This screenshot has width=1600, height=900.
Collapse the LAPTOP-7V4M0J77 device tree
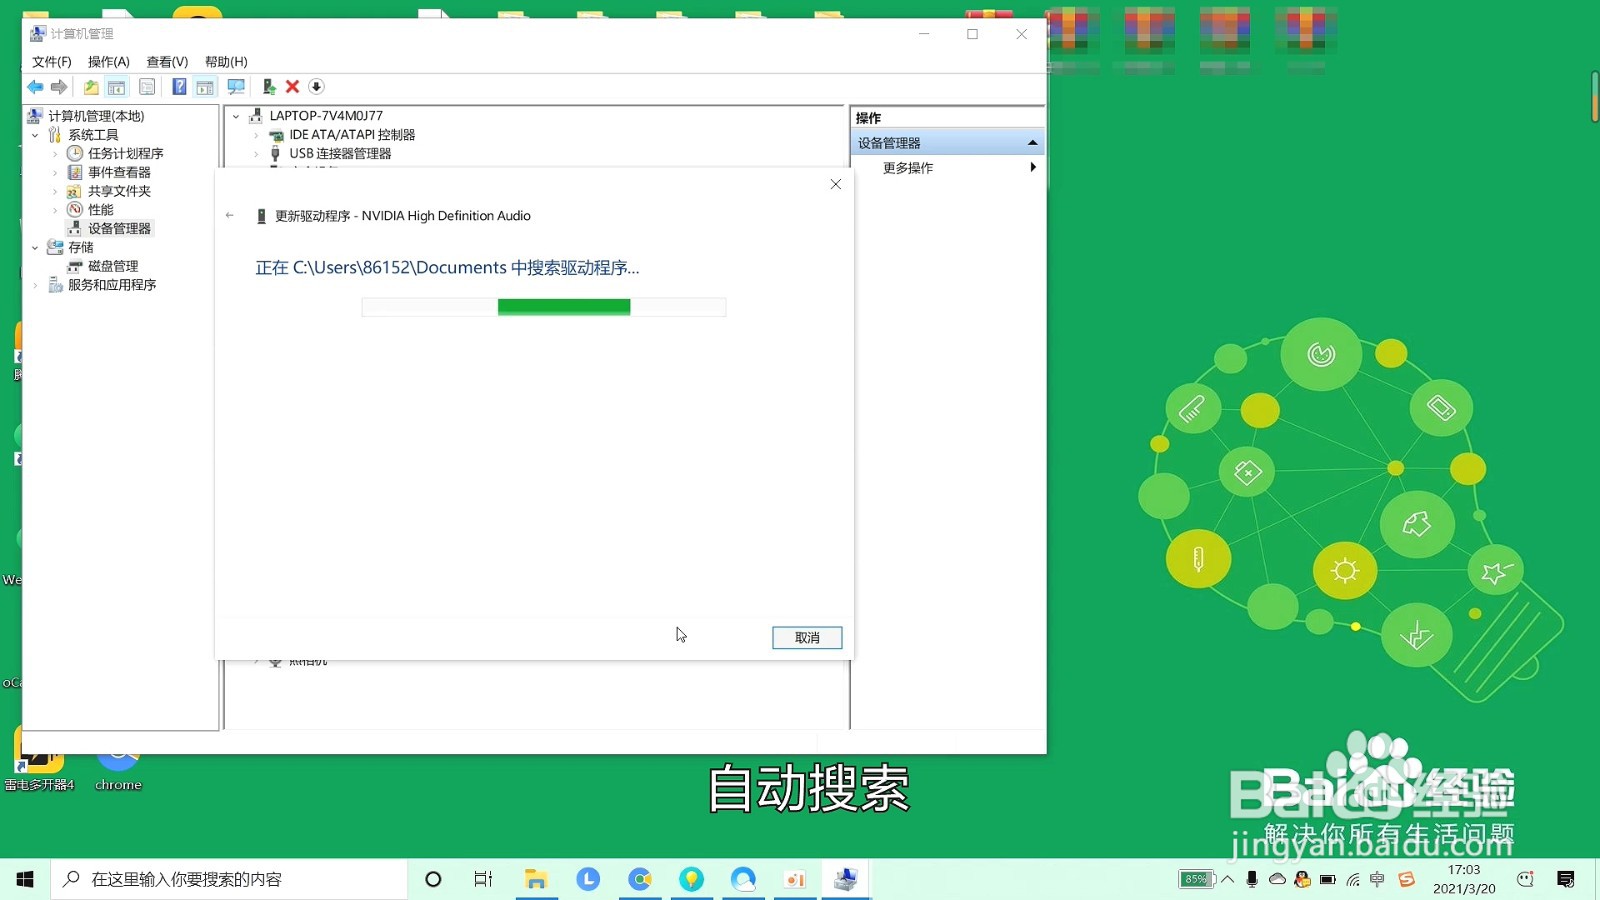point(236,116)
